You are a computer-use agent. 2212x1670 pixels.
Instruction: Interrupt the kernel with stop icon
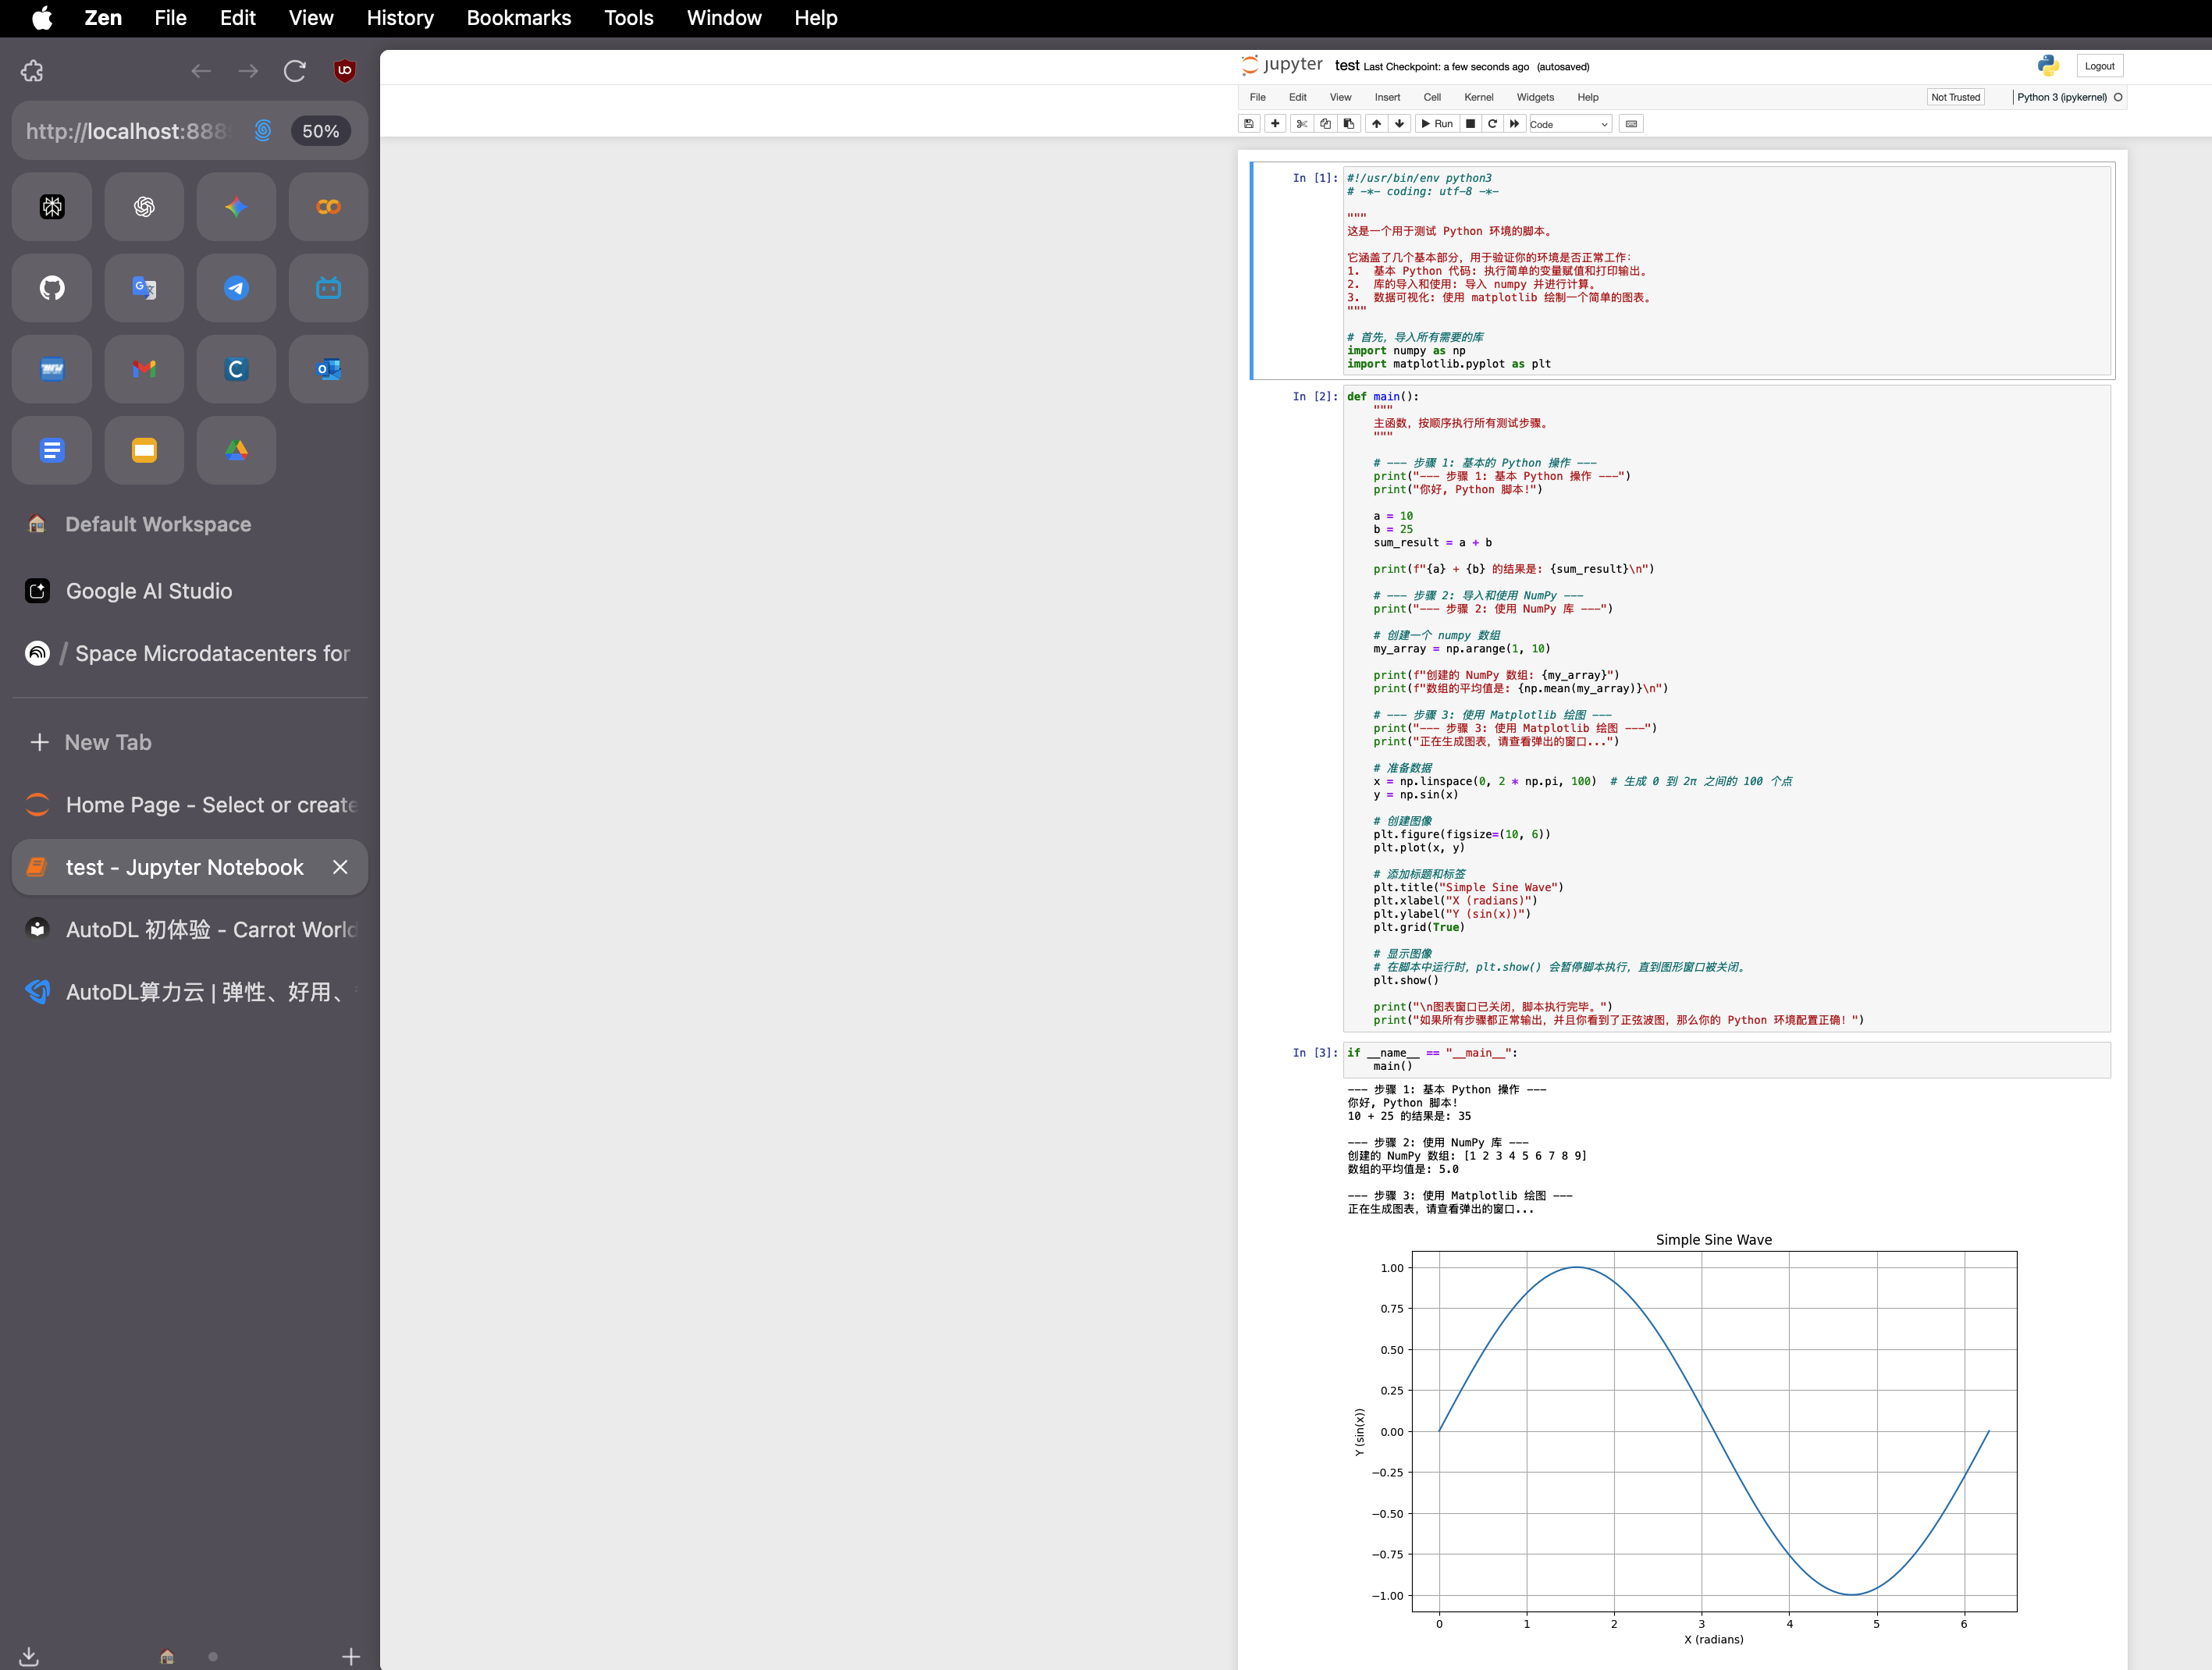1470,124
